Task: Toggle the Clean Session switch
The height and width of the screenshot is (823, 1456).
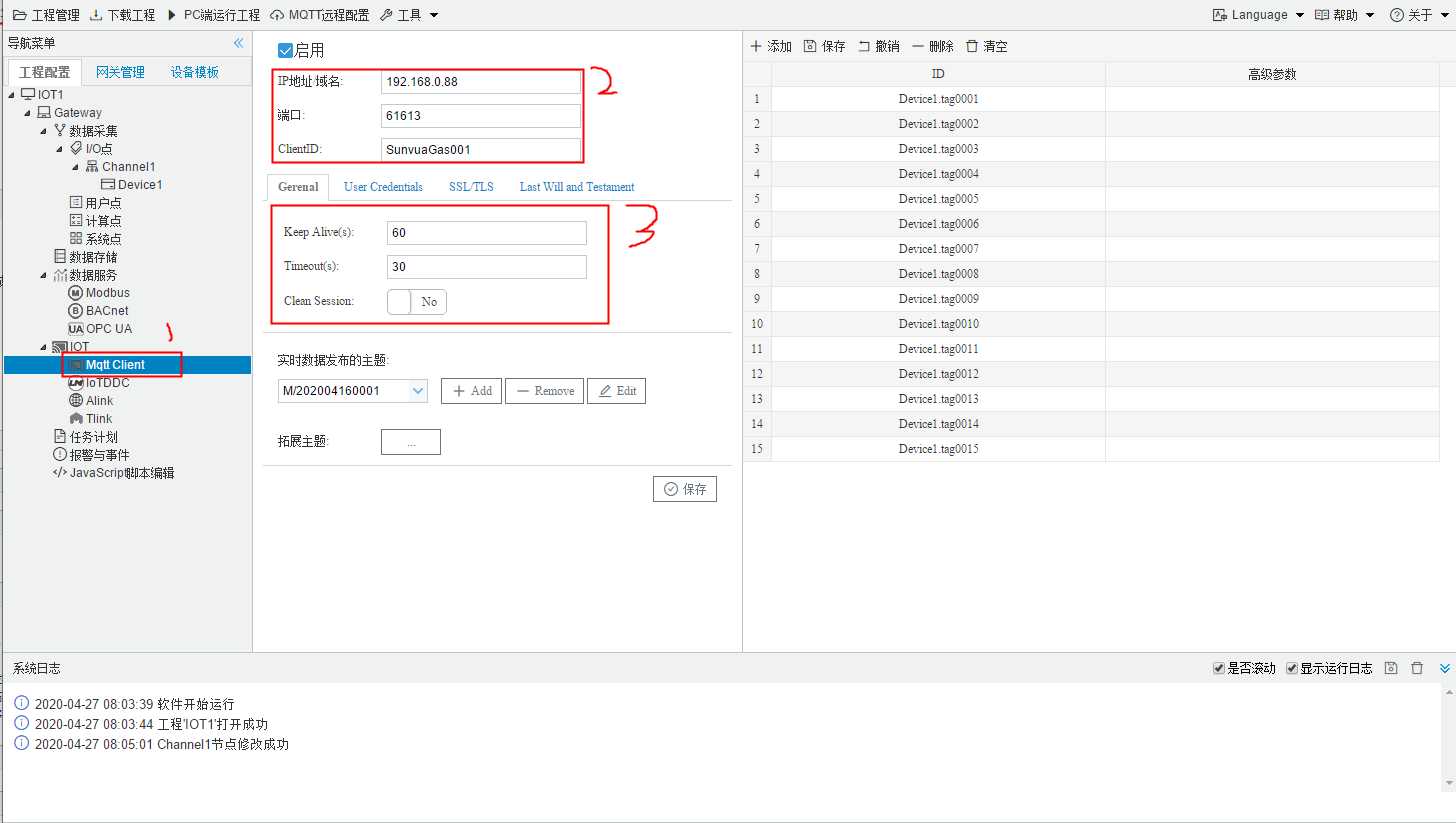Action: (x=417, y=302)
